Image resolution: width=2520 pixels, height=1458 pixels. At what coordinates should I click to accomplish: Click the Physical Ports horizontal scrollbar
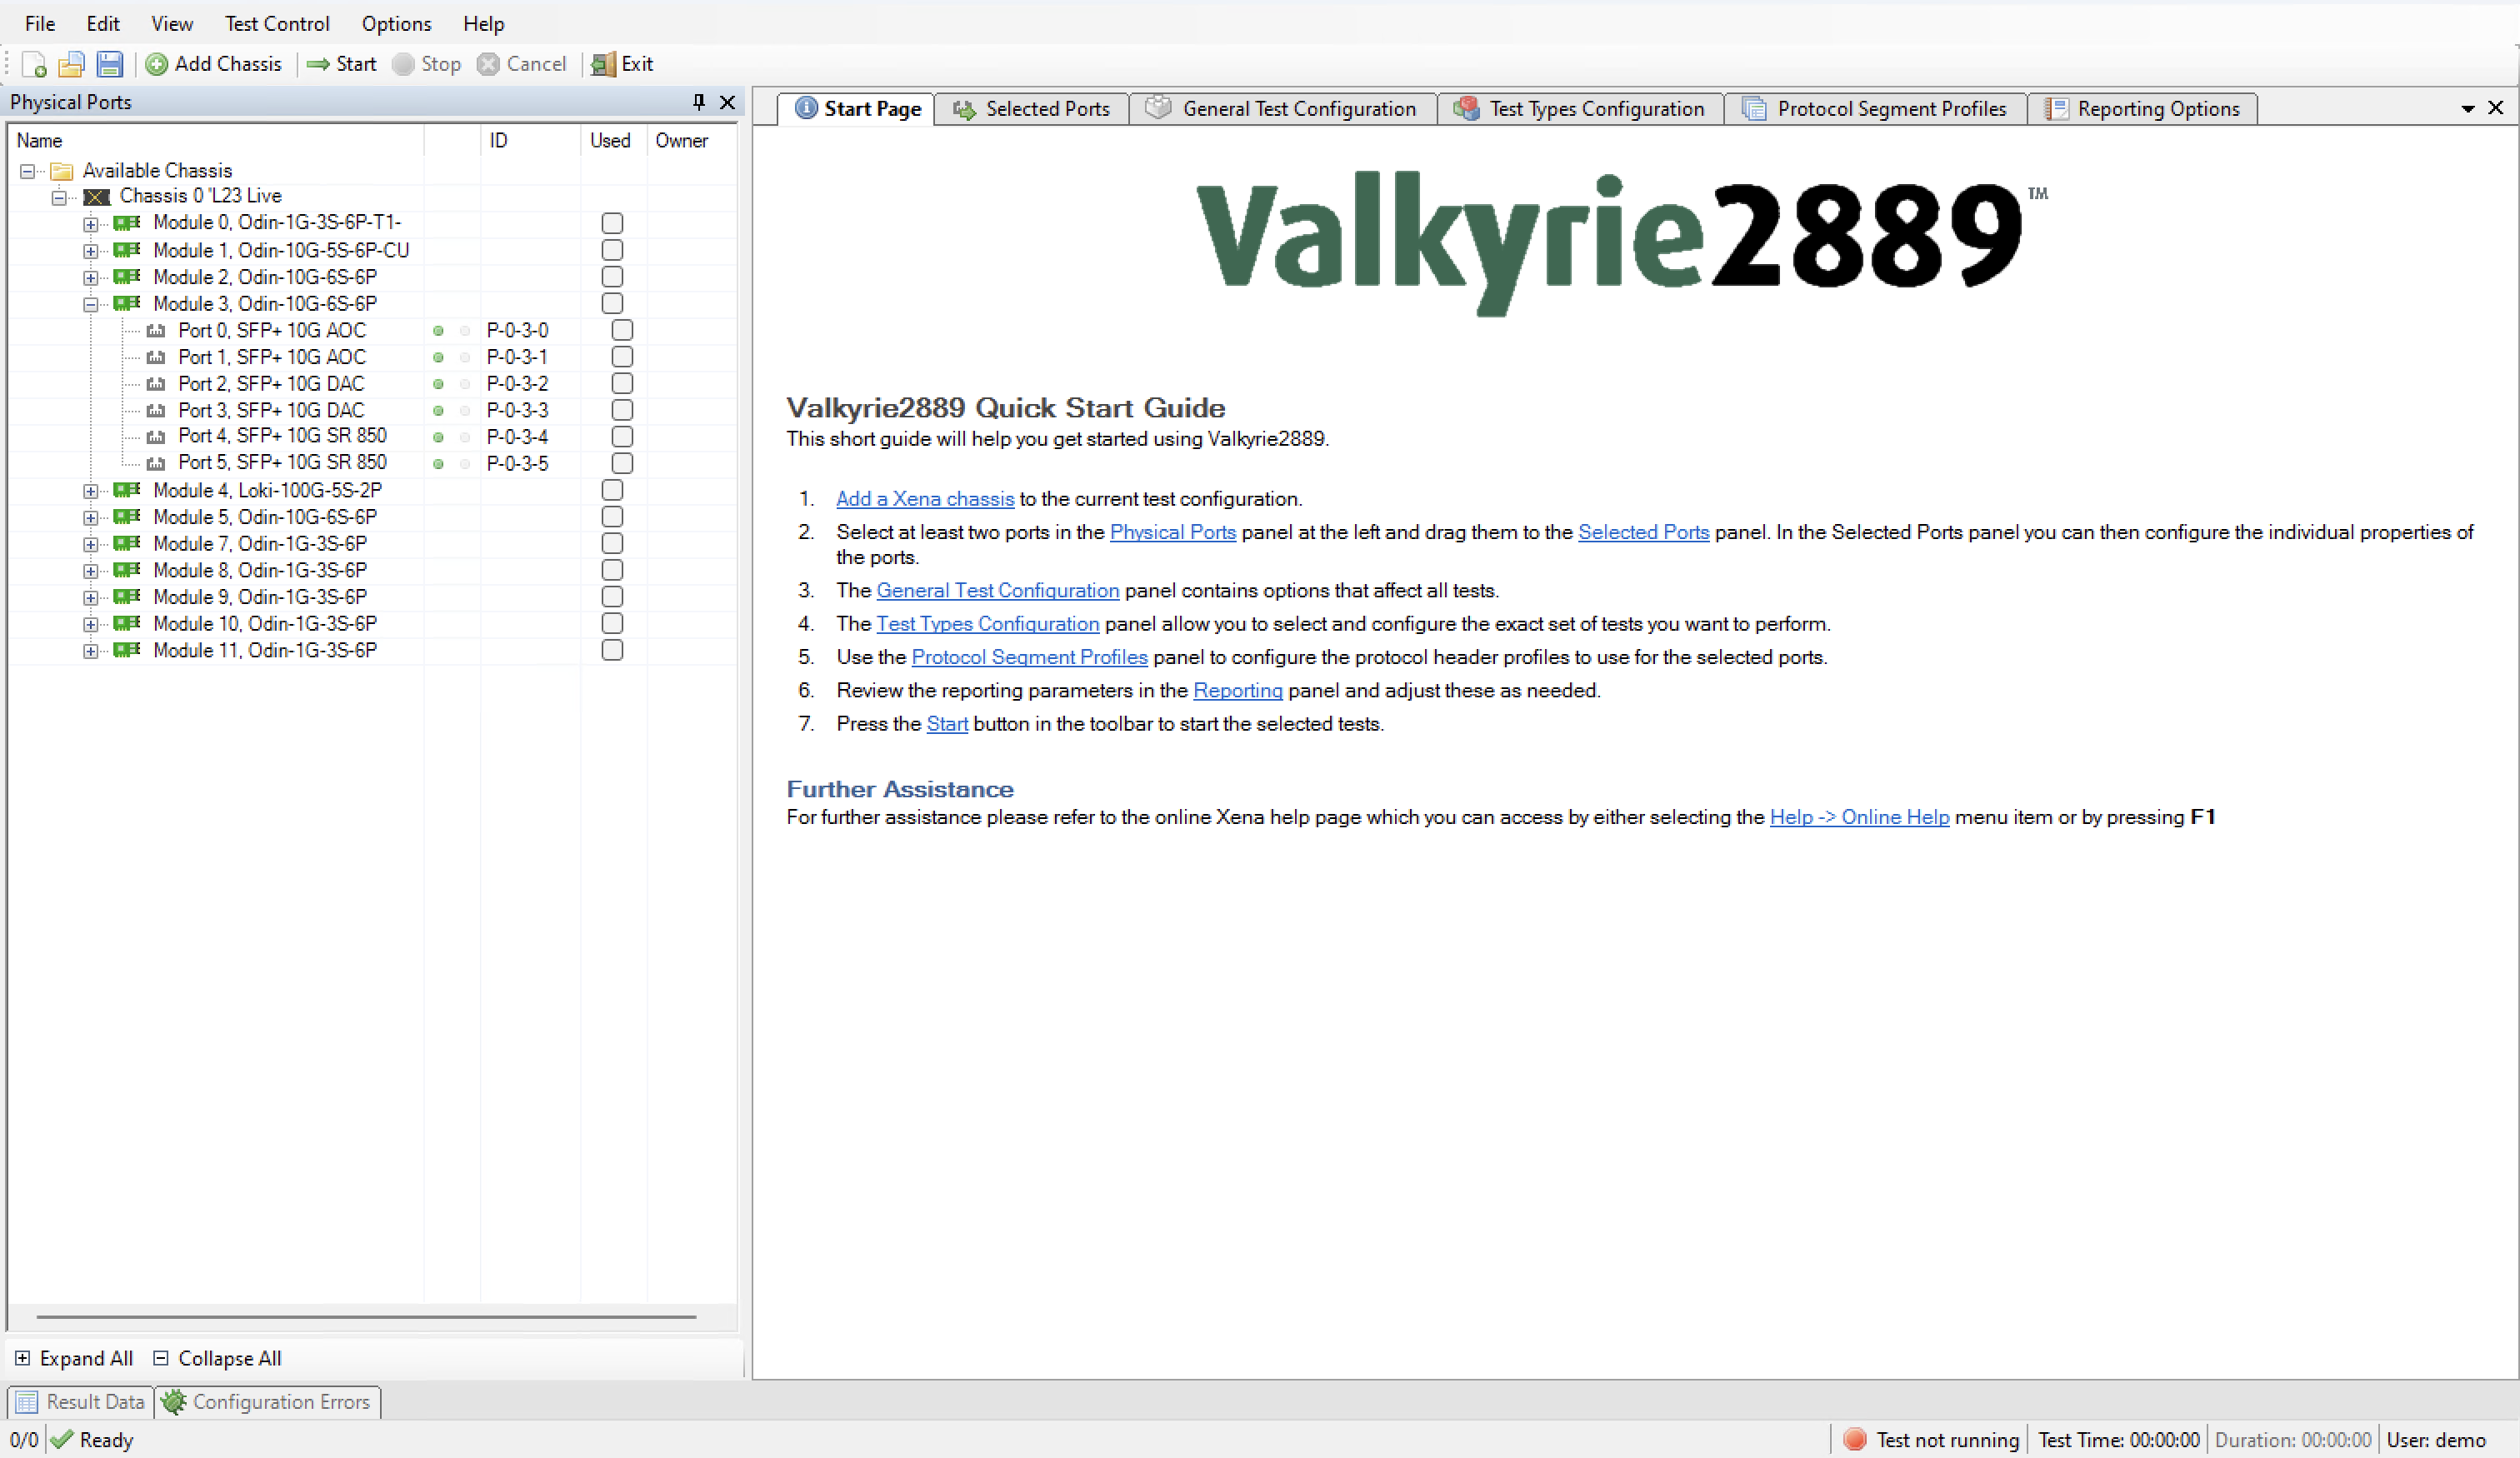(x=366, y=1317)
